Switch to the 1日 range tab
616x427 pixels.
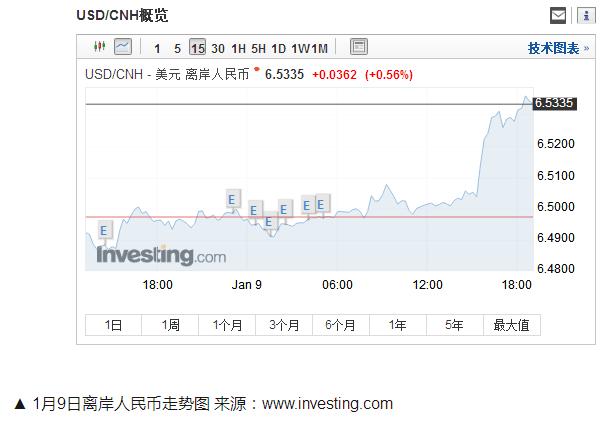pos(113,325)
